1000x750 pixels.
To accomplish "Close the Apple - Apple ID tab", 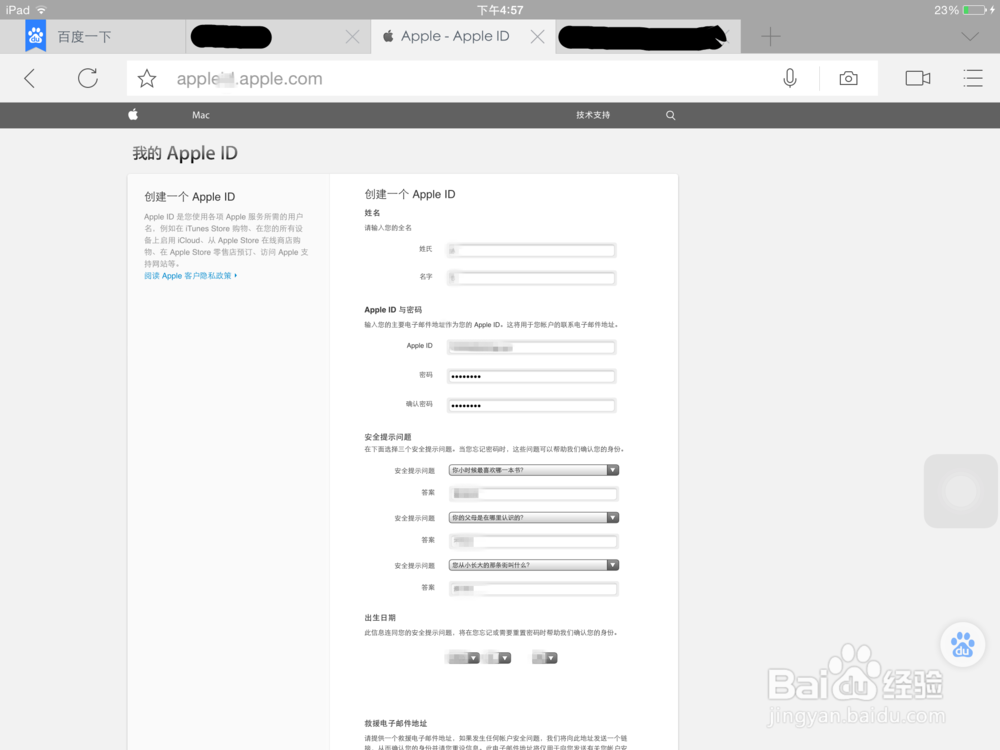I will (x=538, y=36).
